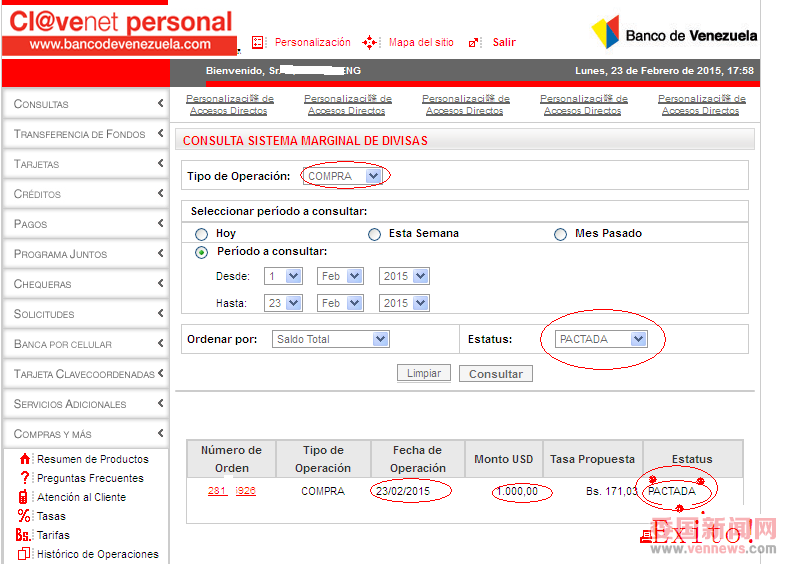Expand the Transferencia de Fondos menu
785x564 pixels.
pos(86,134)
